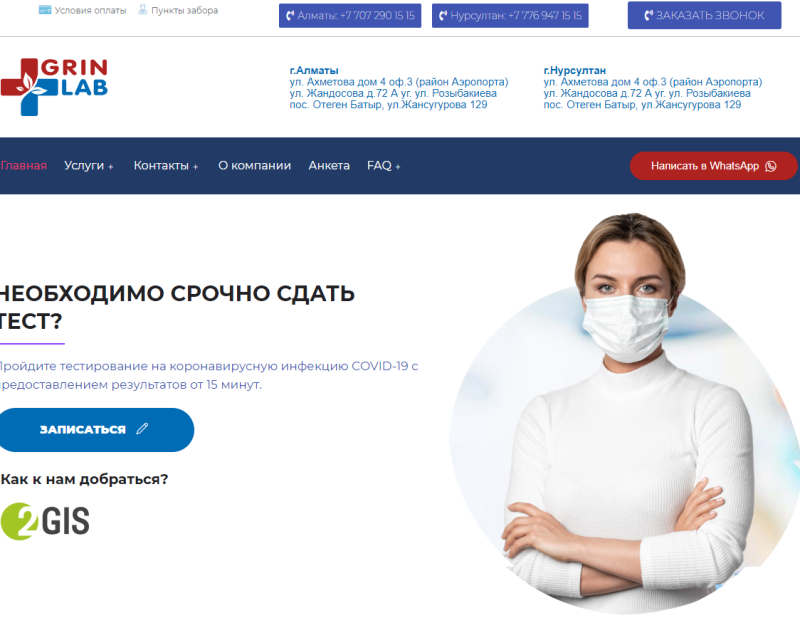800x640 pixels.
Task: Open the Главная menu item
Action: tap(23, 165)
